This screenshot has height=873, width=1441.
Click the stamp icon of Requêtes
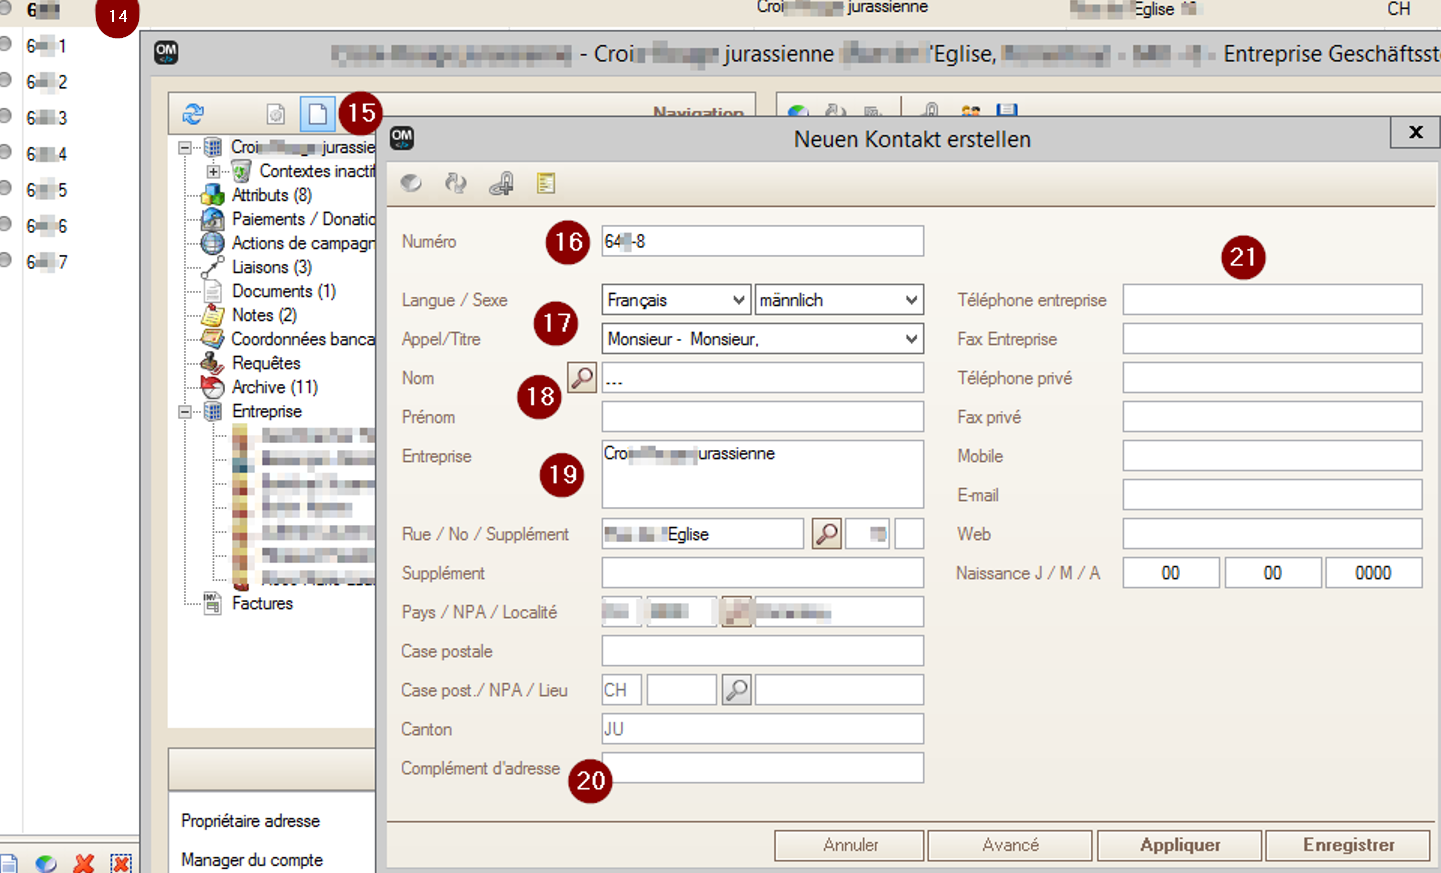coord(212,363)
